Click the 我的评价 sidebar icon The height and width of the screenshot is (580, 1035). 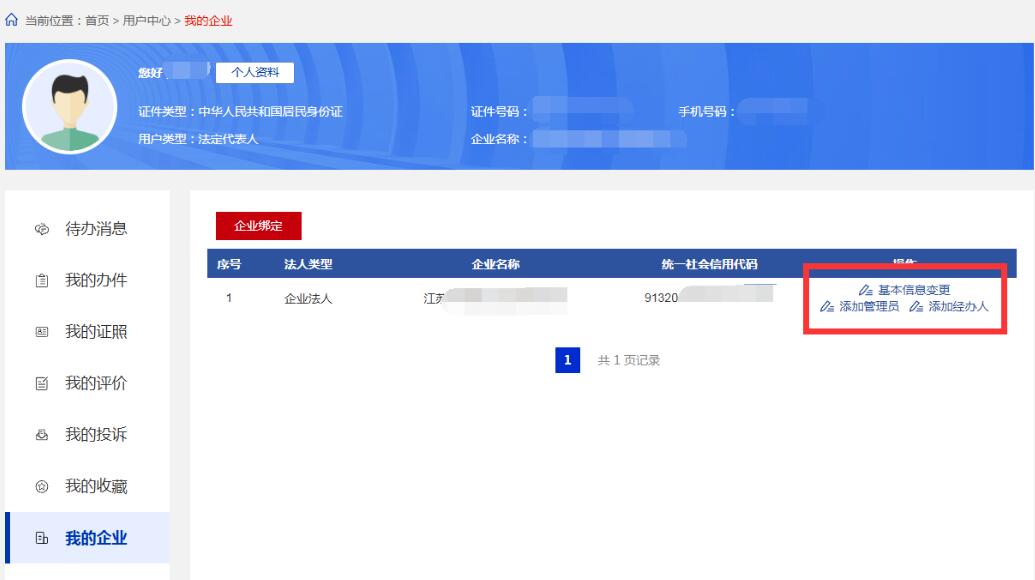pos(42,384)
